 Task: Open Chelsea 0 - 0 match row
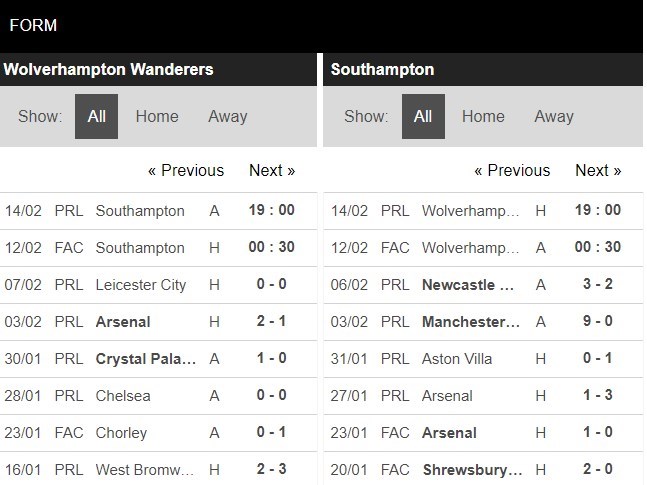(122, 396)
